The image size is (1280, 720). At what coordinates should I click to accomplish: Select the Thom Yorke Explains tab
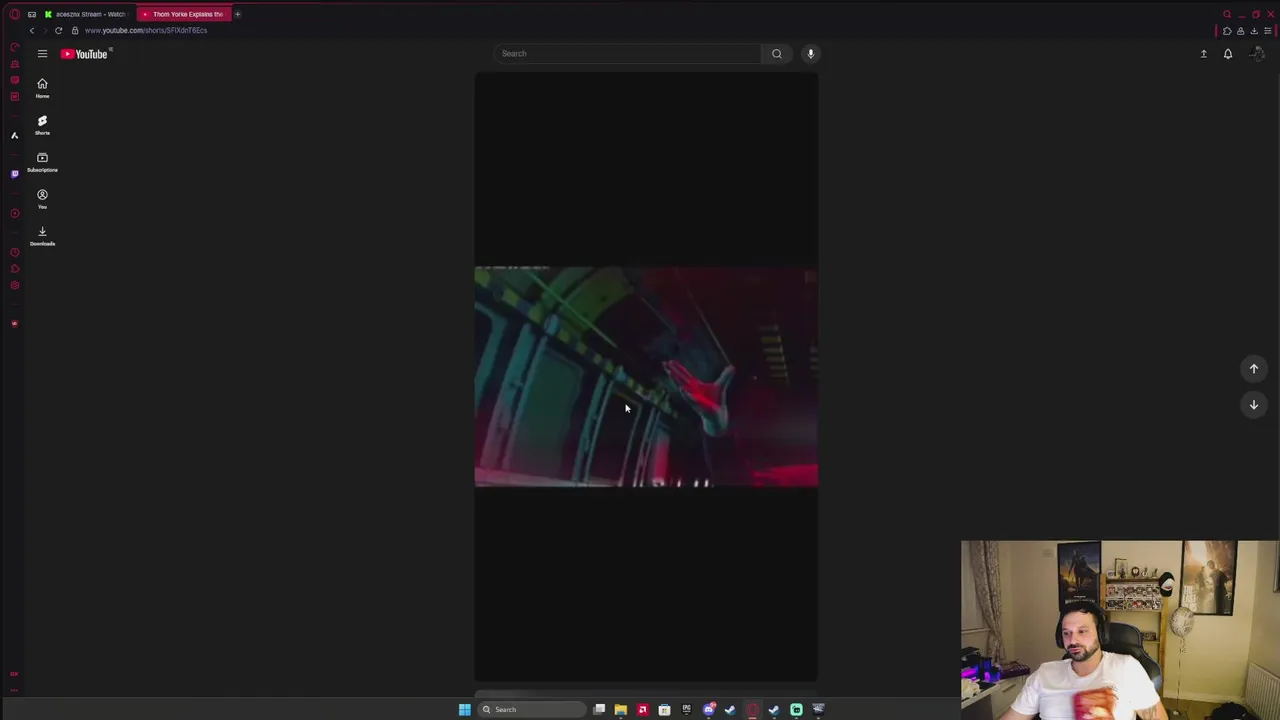tap(182, 14)
